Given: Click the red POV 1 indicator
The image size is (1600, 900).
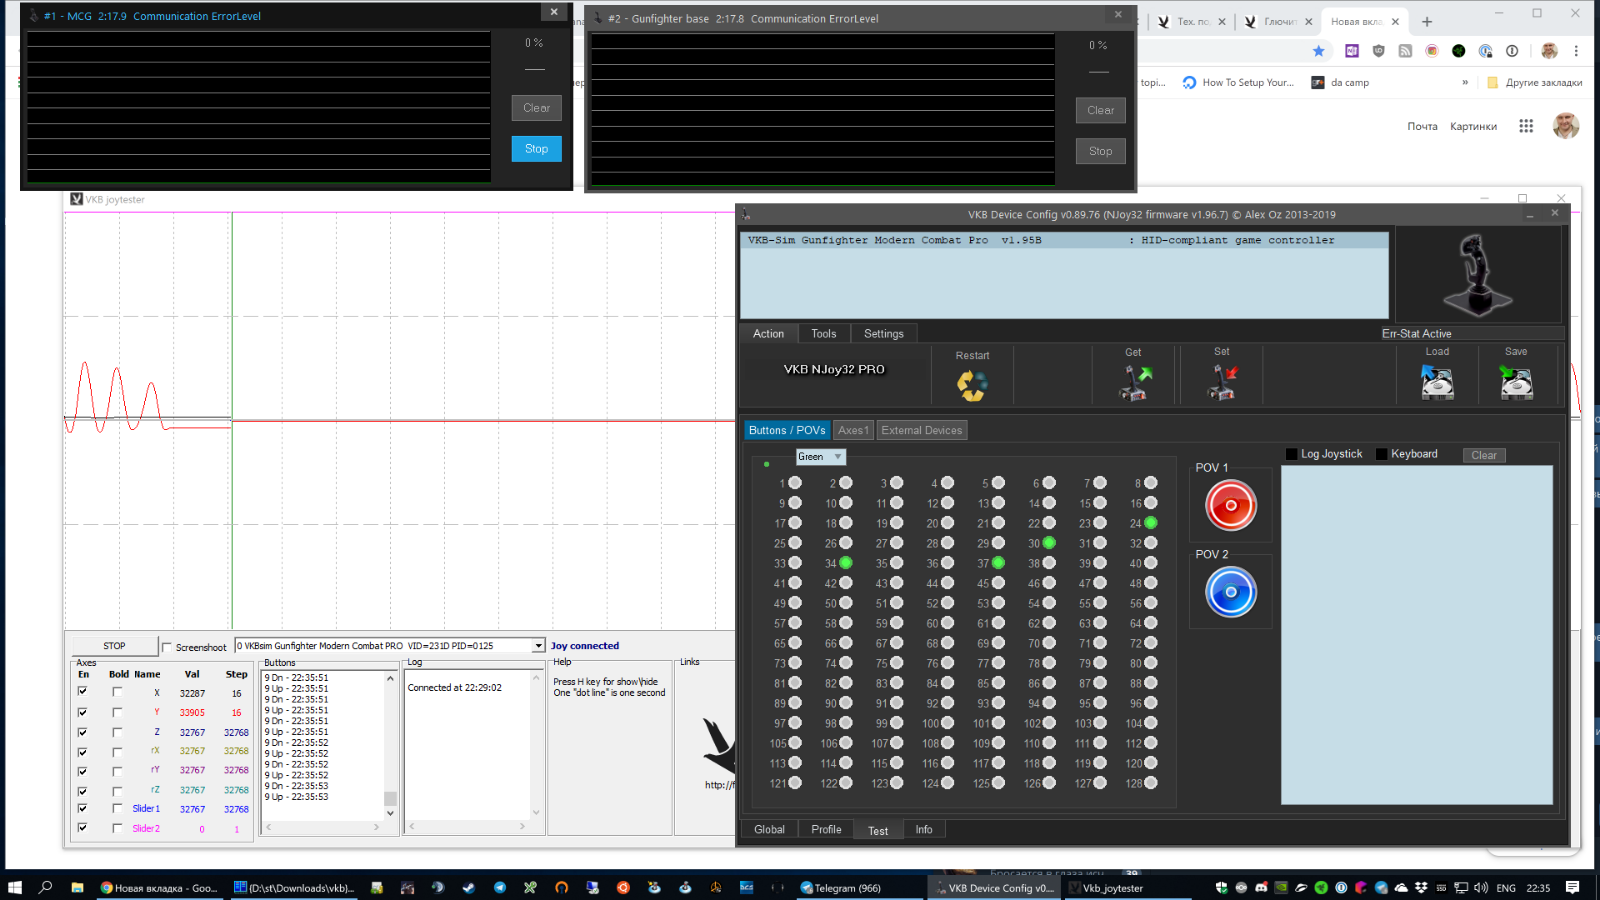Looking at the screenshot, I should coord(1231,506).
